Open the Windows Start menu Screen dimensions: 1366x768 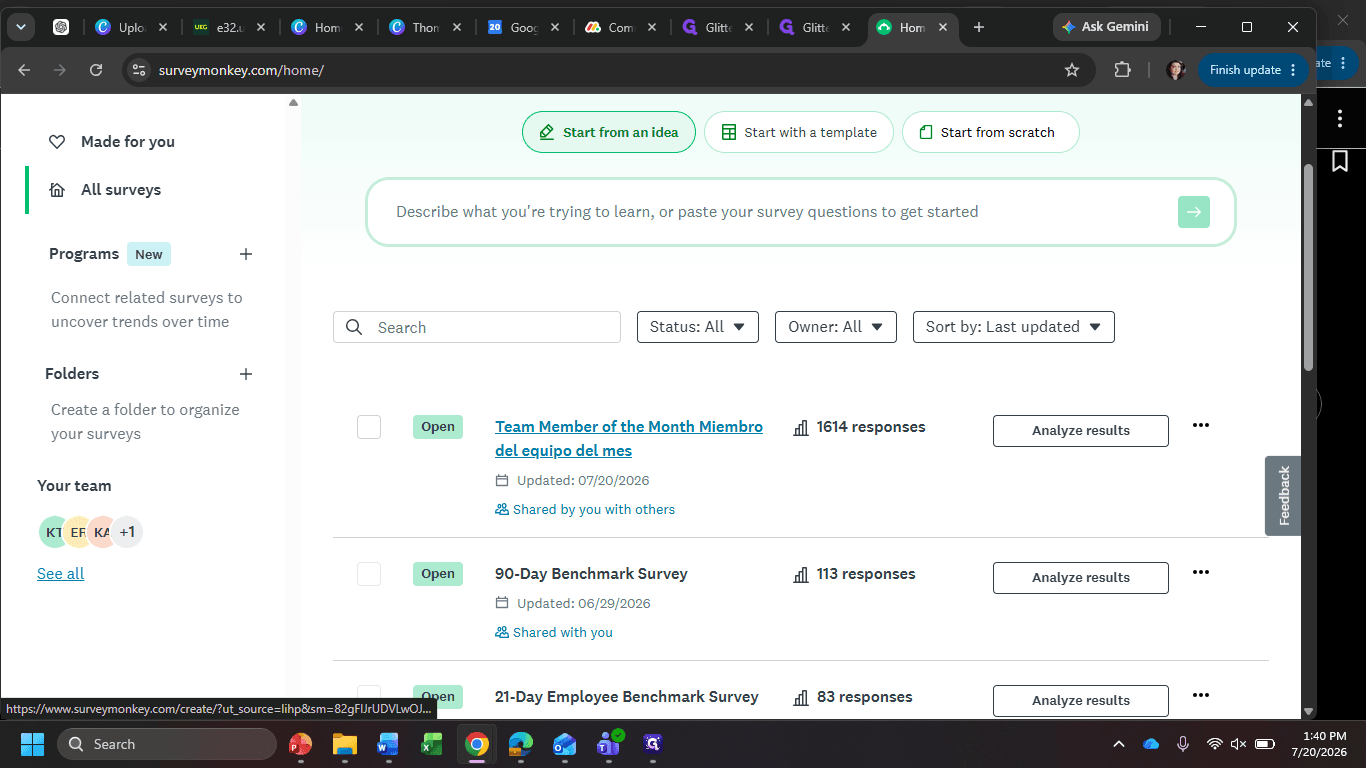(32, 744)
